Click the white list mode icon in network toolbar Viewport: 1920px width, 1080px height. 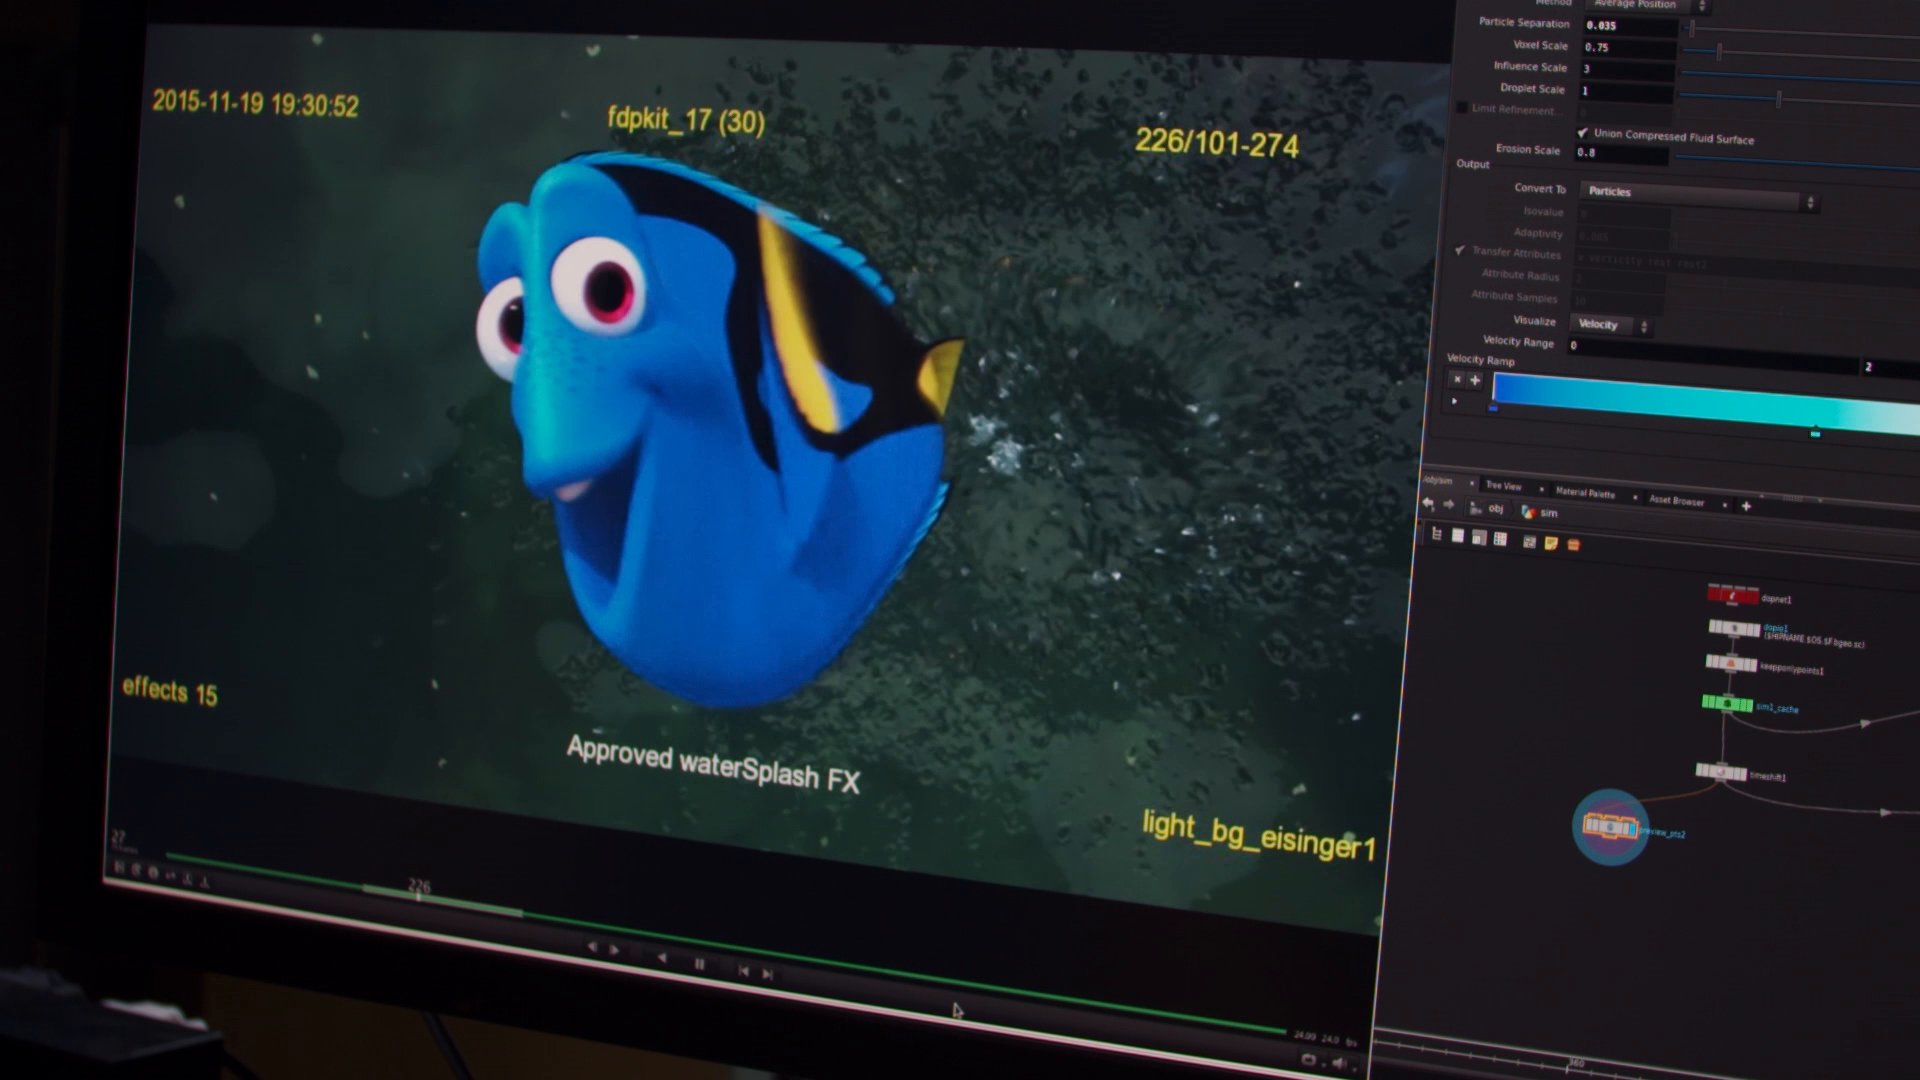[1457, 537]
